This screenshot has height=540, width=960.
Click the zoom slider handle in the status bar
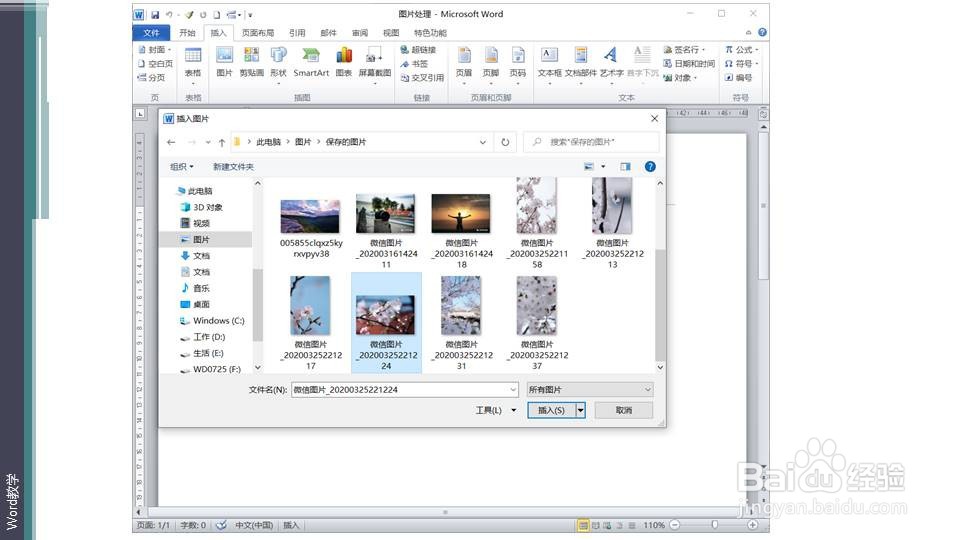714,525
